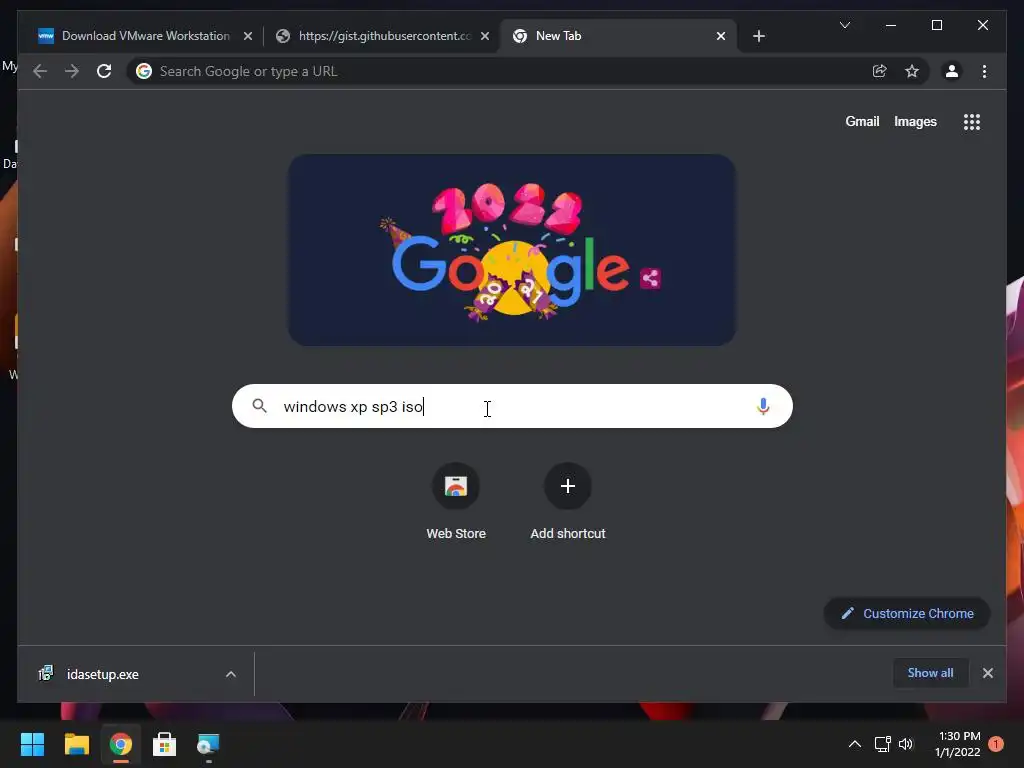This screenshot has height=768, width=1024.
Task: Expand hidden system tray icons
Action: point(854,744)
